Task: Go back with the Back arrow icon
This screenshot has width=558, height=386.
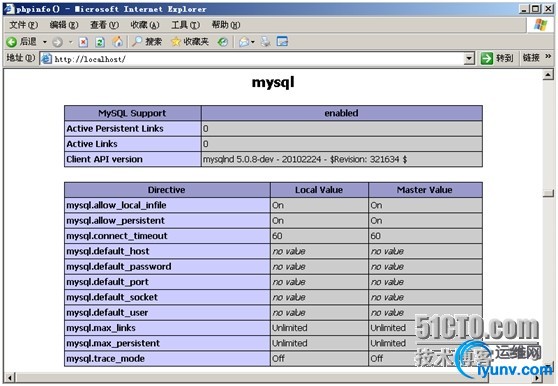Action: coord(11,42)
